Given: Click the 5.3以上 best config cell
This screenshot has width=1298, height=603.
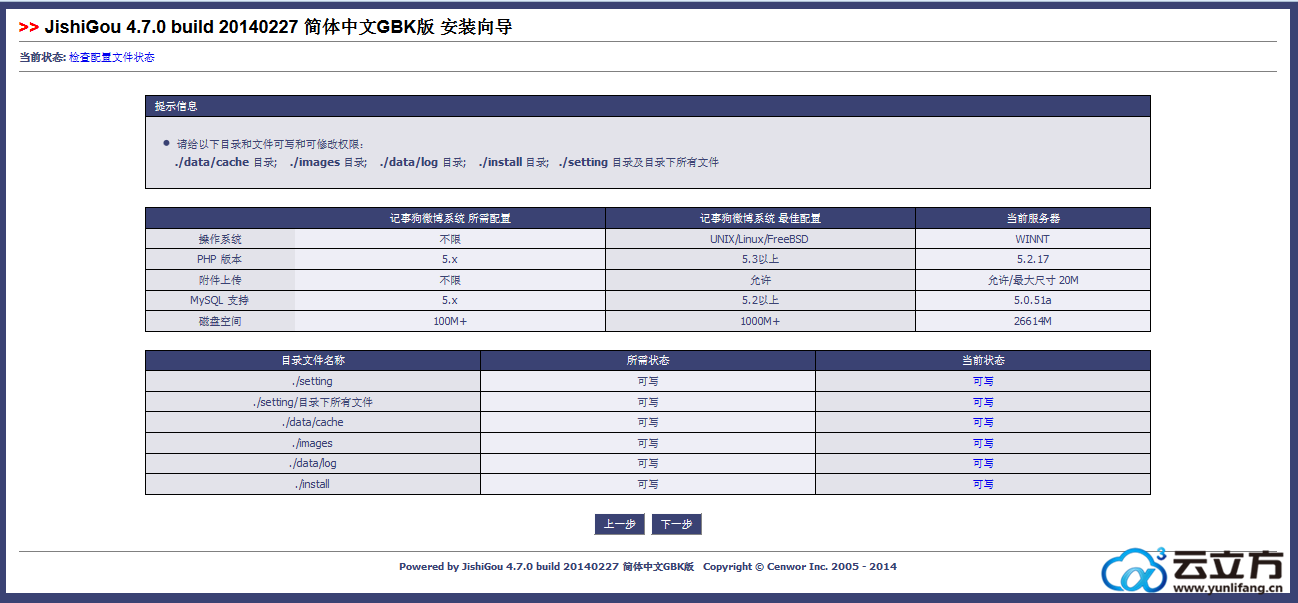Looking at the screenshot, I should 760,259.
